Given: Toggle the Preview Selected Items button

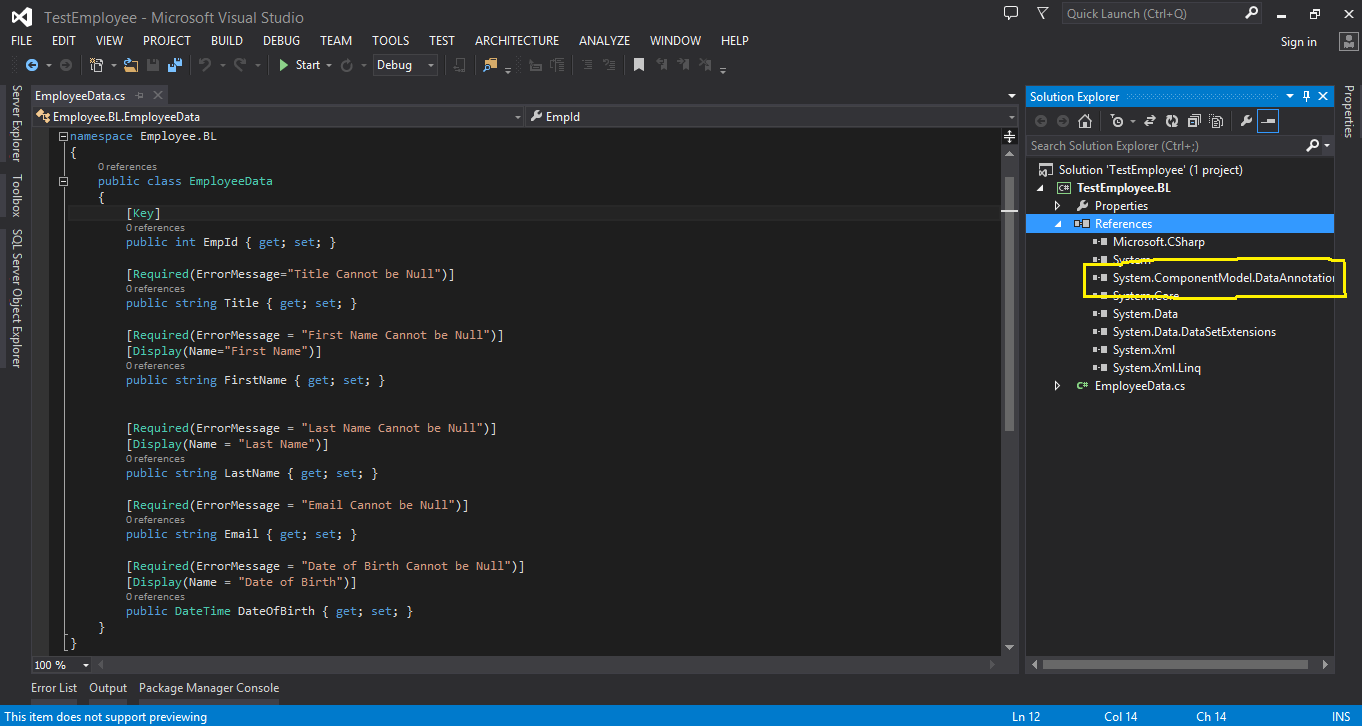Looking at the screenshot, I should 1268,121.
